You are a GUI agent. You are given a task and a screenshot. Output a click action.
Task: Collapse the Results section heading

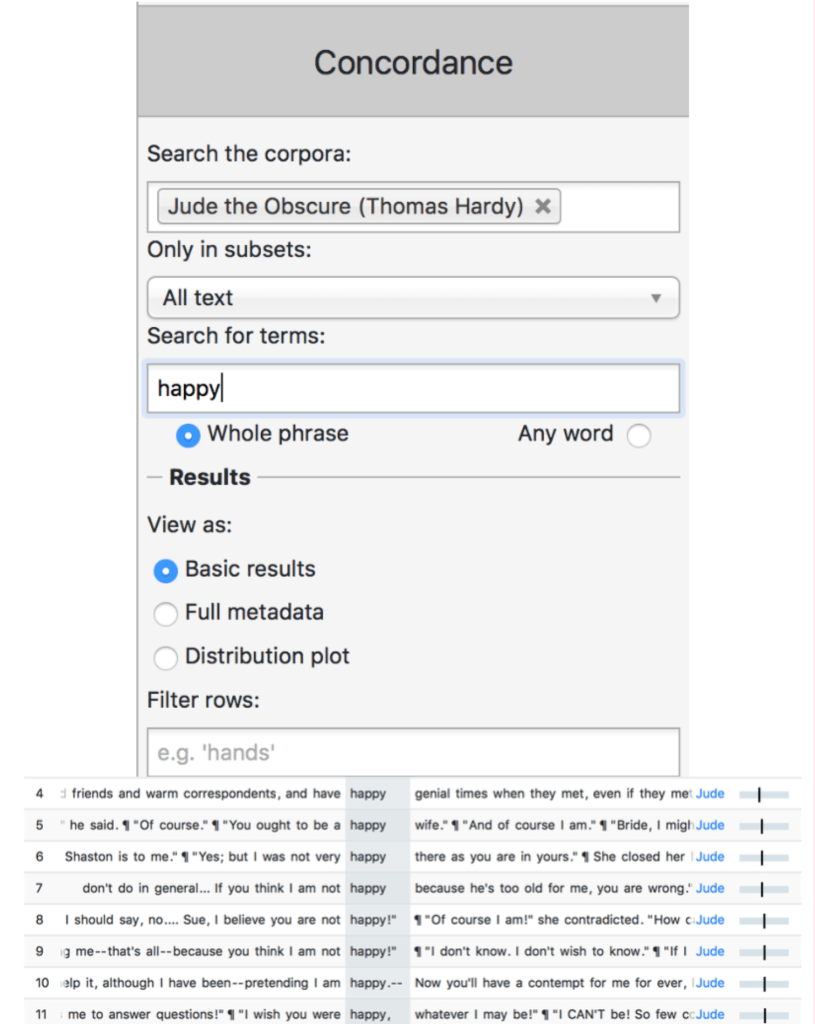[x=210, y=478]
